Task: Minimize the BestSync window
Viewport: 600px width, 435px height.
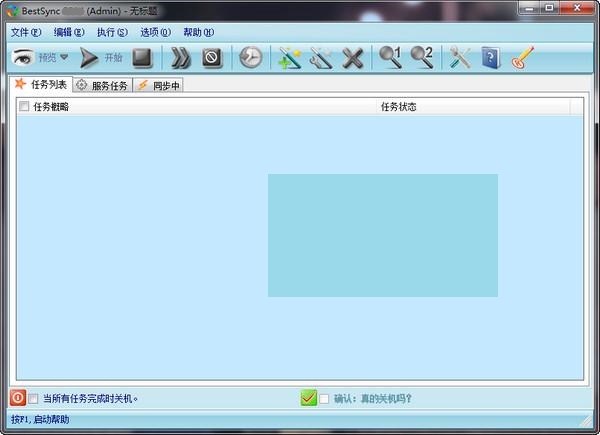Action: click(530, 8)
